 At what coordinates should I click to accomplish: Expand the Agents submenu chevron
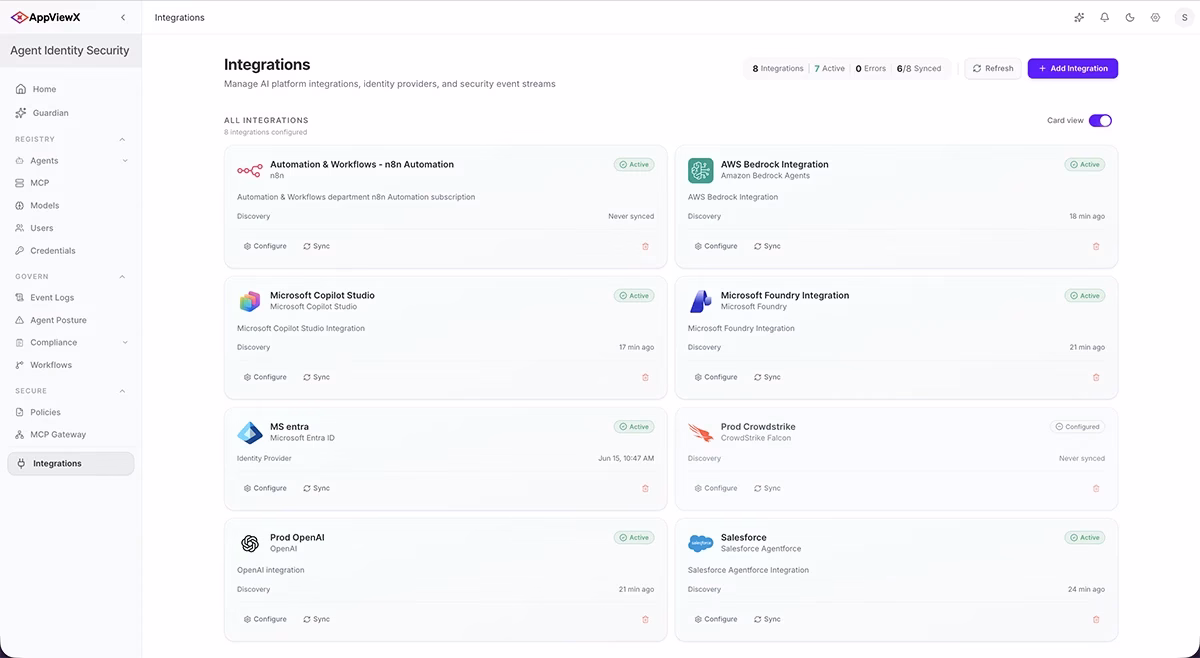(x=125, y=160)
